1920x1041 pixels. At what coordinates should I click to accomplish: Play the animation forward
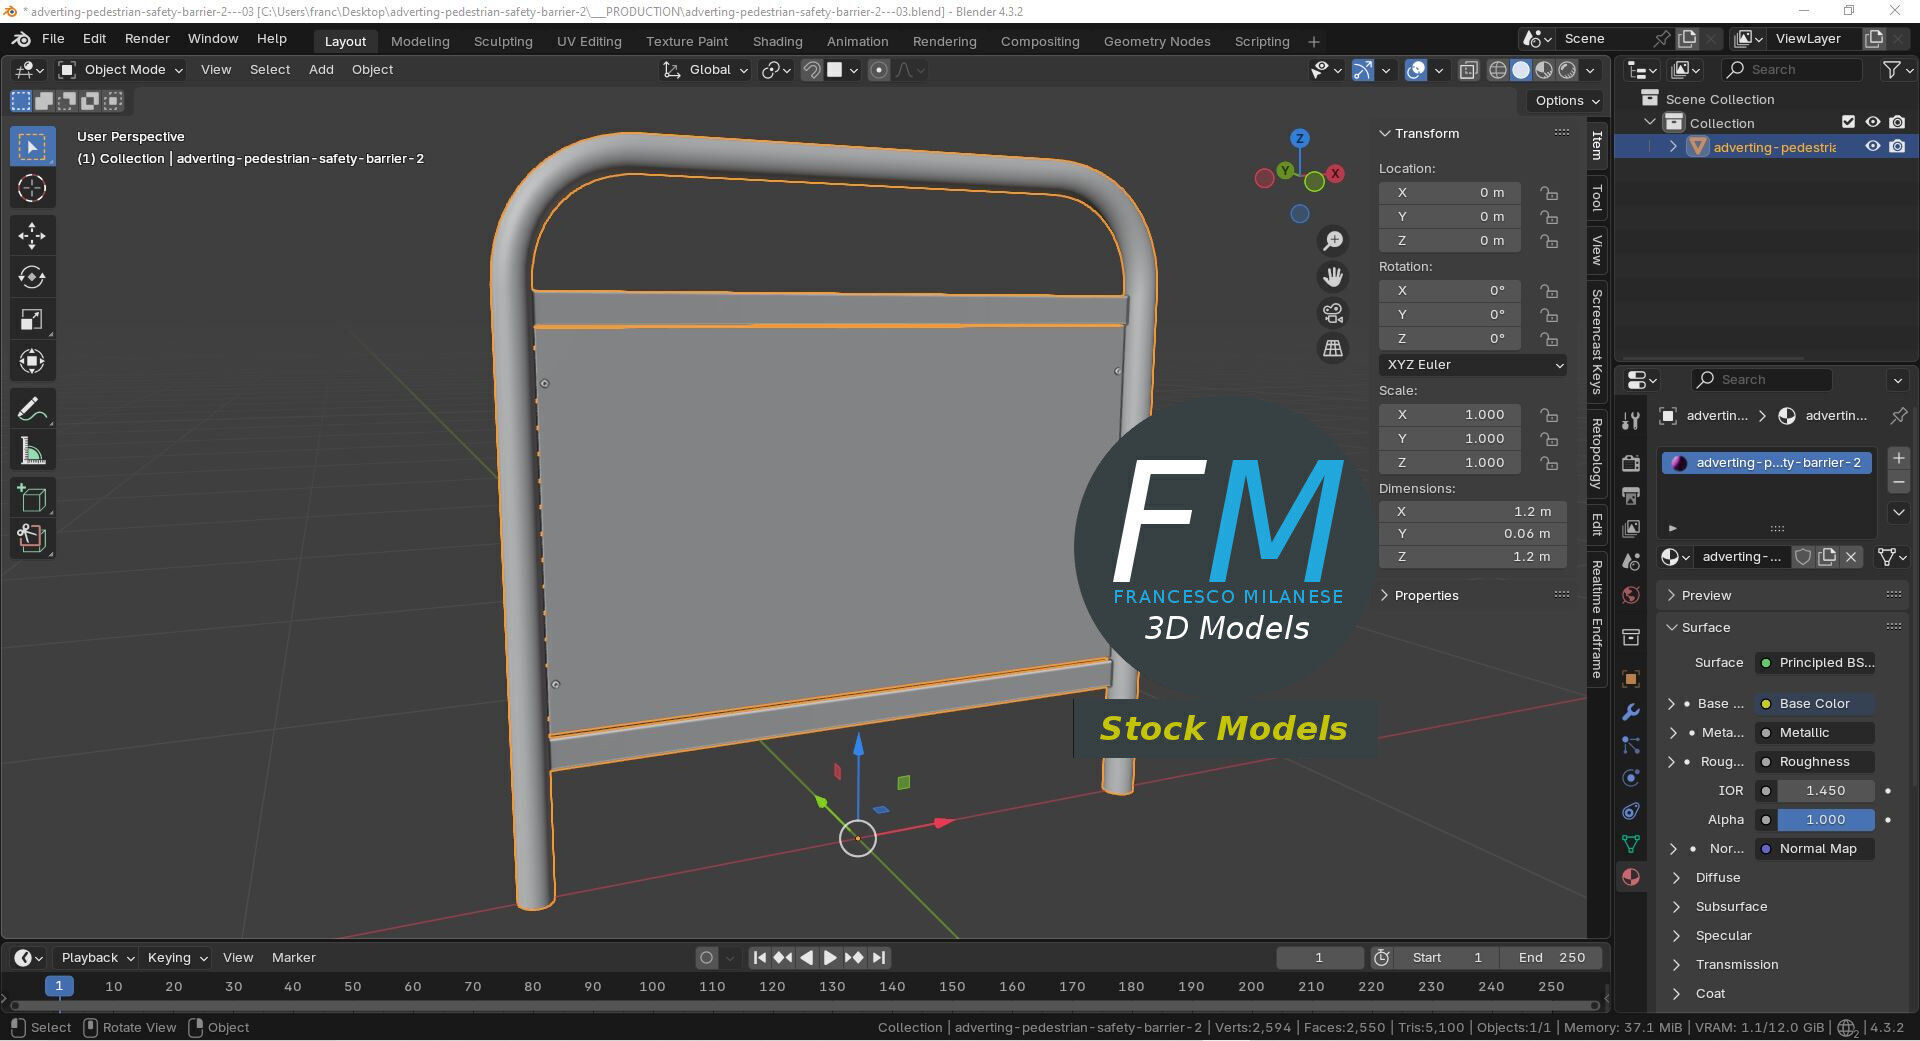pos(830,958)
